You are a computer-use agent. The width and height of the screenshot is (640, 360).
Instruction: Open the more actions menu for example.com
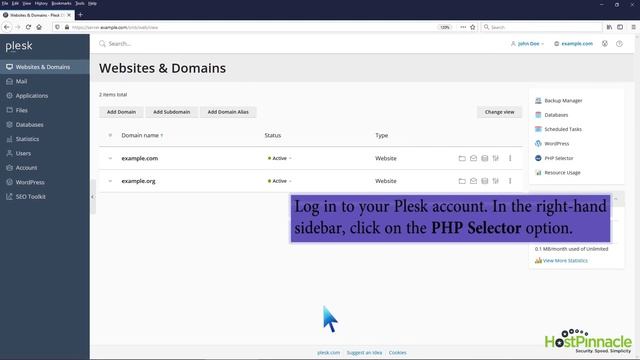[510, 158]
